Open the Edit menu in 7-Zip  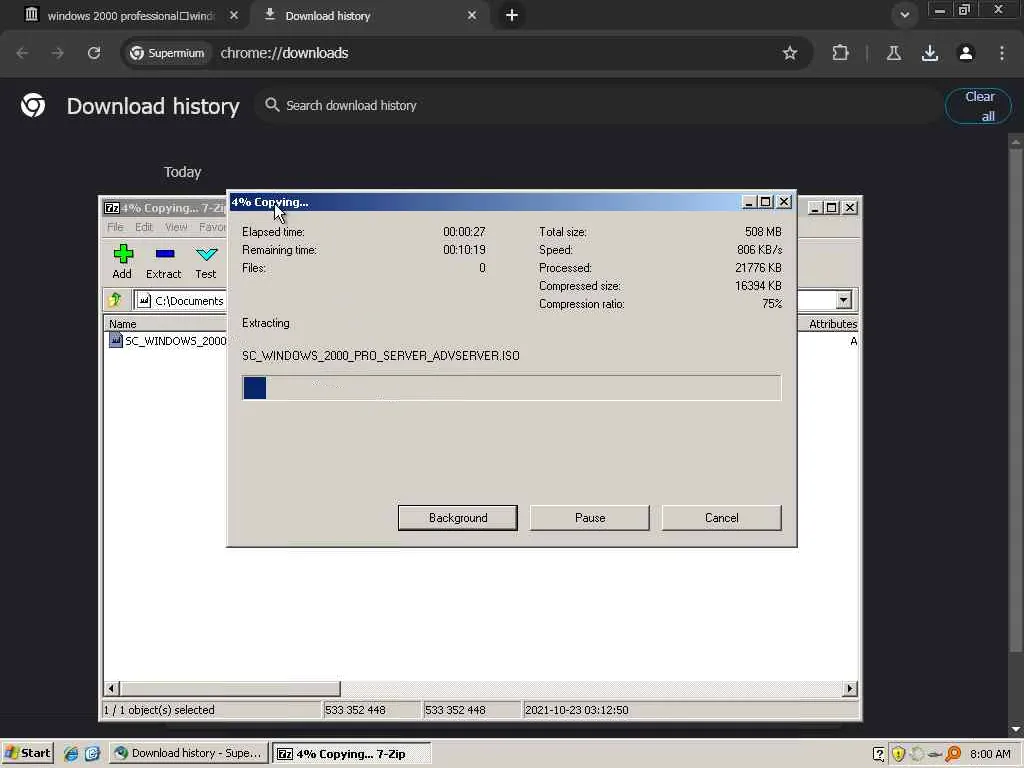pyautogui.click(x=144, y=227)
